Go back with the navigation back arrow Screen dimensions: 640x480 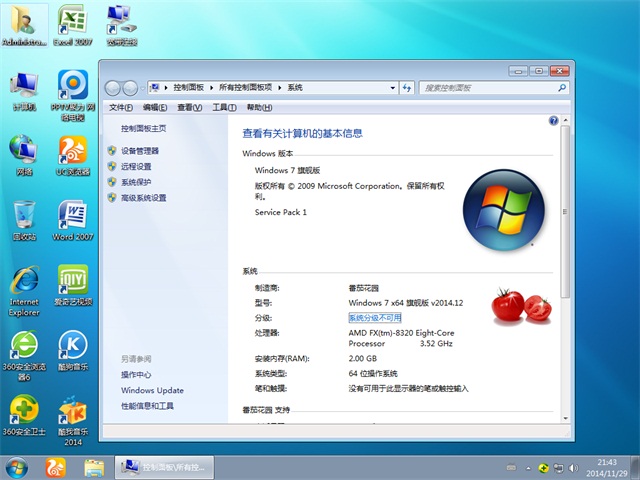pos(113,88)
